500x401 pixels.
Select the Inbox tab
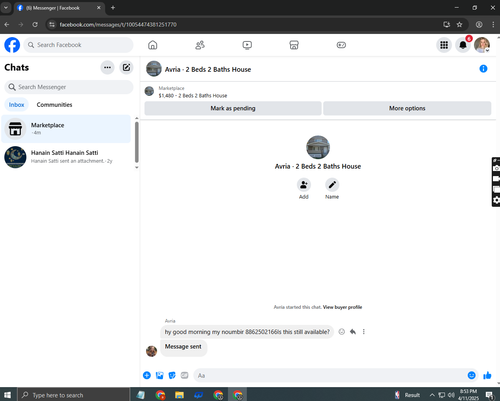point(16,105)
